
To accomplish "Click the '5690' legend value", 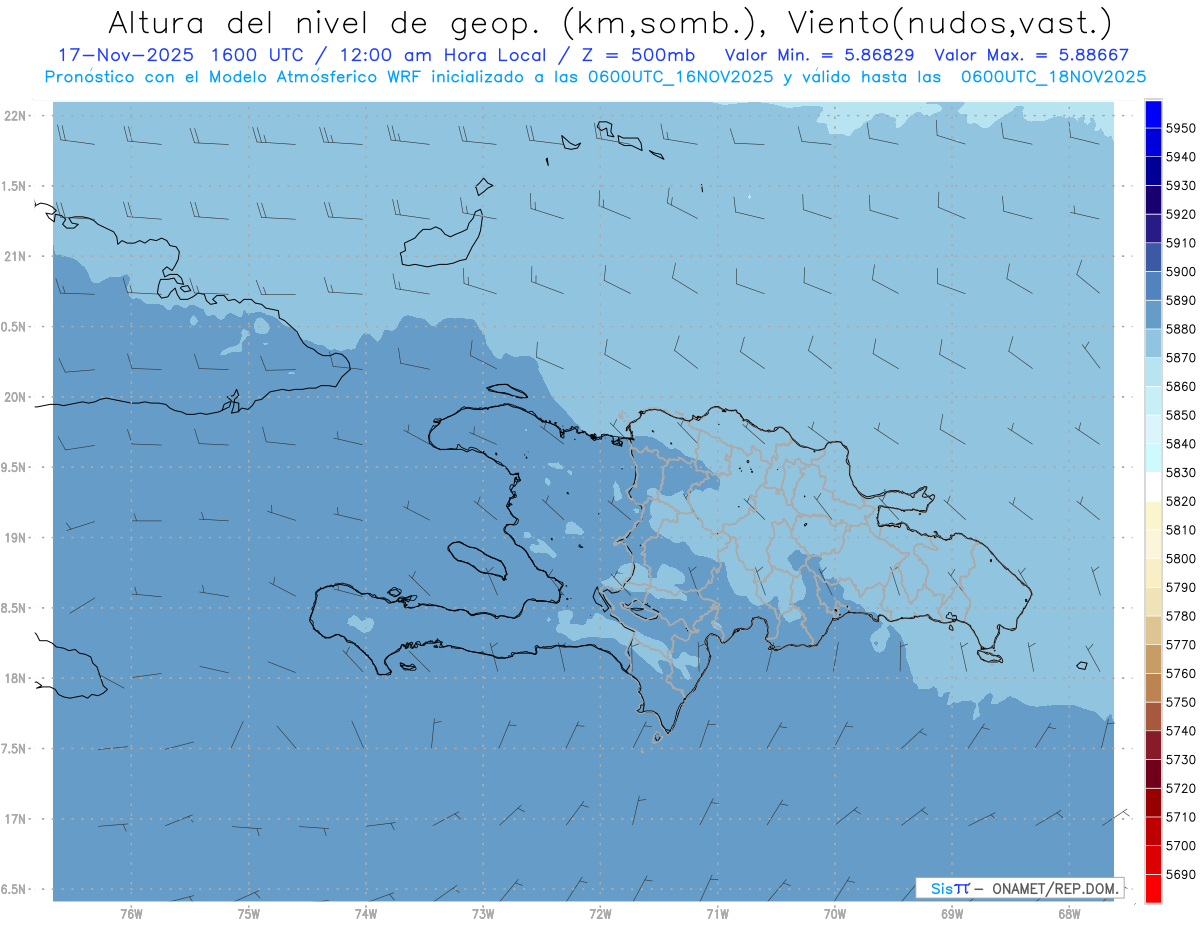I will click(x=1181, y=874).
